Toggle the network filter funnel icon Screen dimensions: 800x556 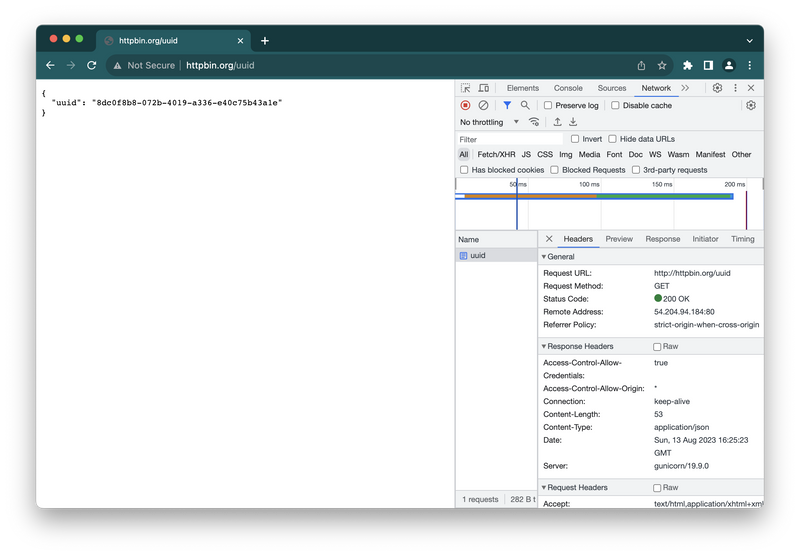pos(507,105)
